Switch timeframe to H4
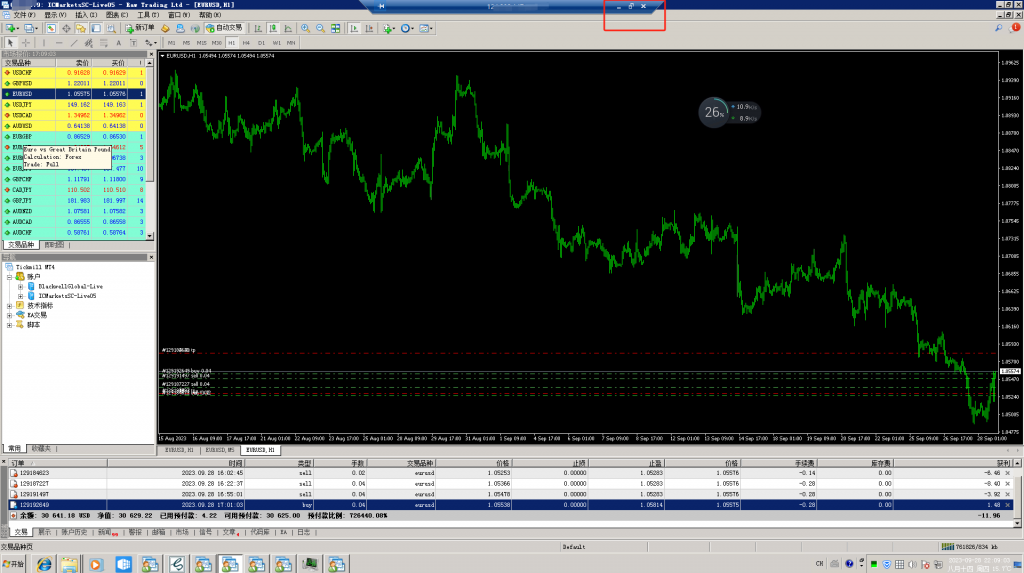Screen dimensions: 1024x573 pyautogui.click(x=246, y=42)
